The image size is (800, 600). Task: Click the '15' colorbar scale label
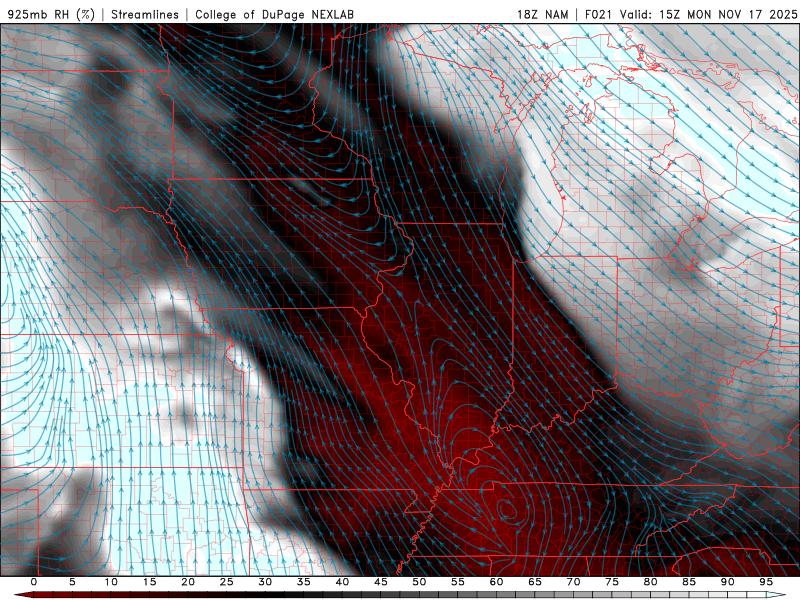tap(149, 582)
